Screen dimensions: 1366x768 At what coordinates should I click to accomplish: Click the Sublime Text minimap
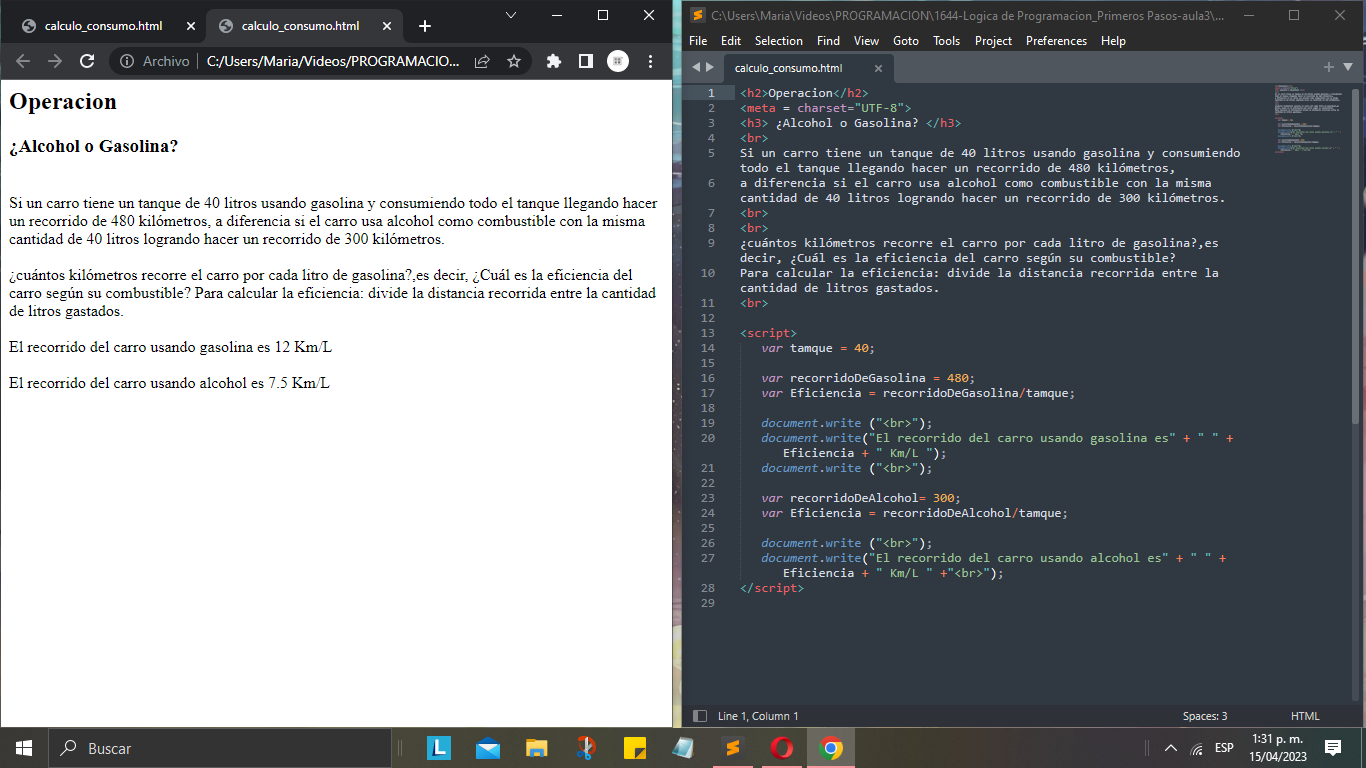tap(1310, 118)
